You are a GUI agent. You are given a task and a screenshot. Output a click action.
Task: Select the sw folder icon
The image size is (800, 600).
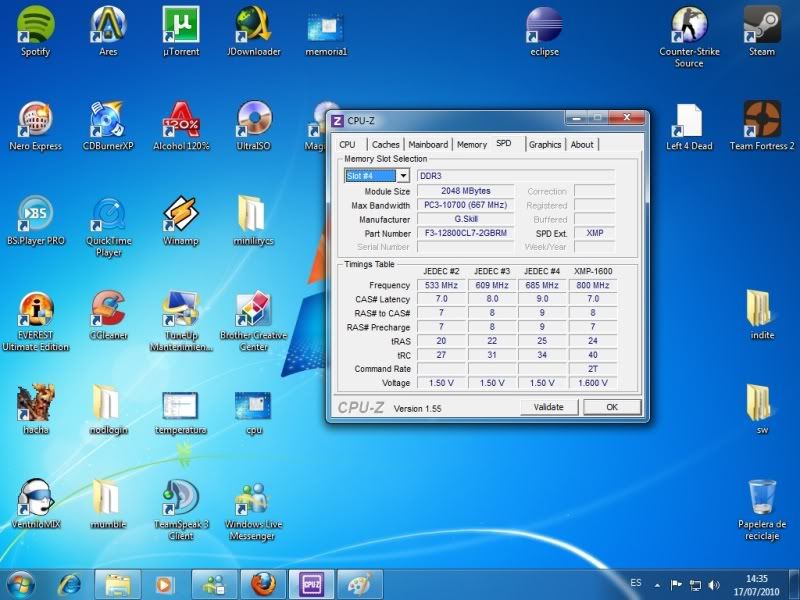(762, 410)
